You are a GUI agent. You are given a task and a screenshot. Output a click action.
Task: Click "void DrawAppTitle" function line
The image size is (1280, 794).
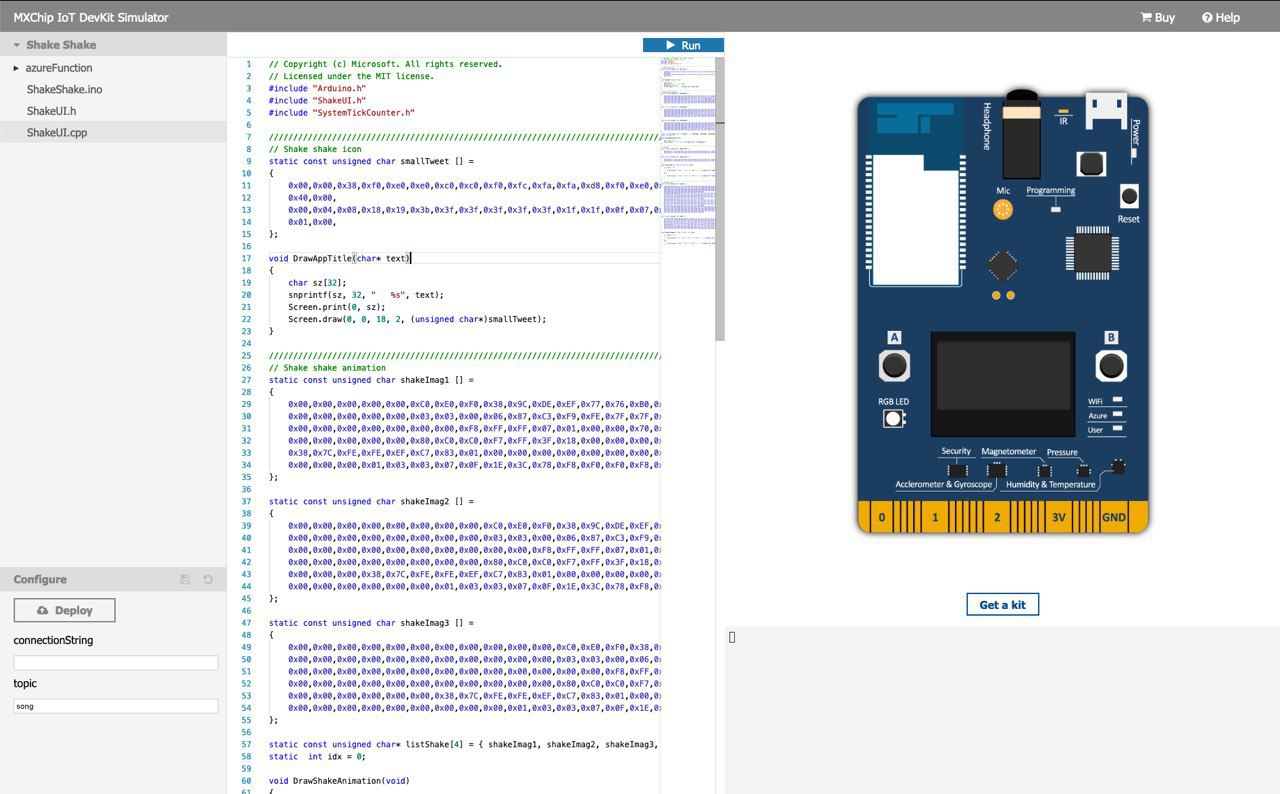coord(340,258)
